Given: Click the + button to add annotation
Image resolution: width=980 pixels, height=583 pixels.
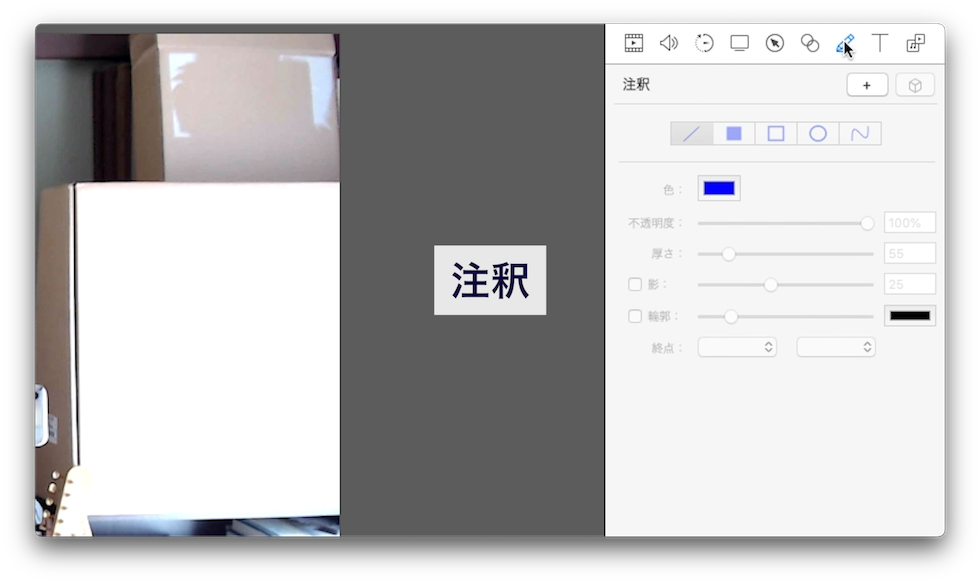Looking at the screenshot, I should click(x=866, y=85).
